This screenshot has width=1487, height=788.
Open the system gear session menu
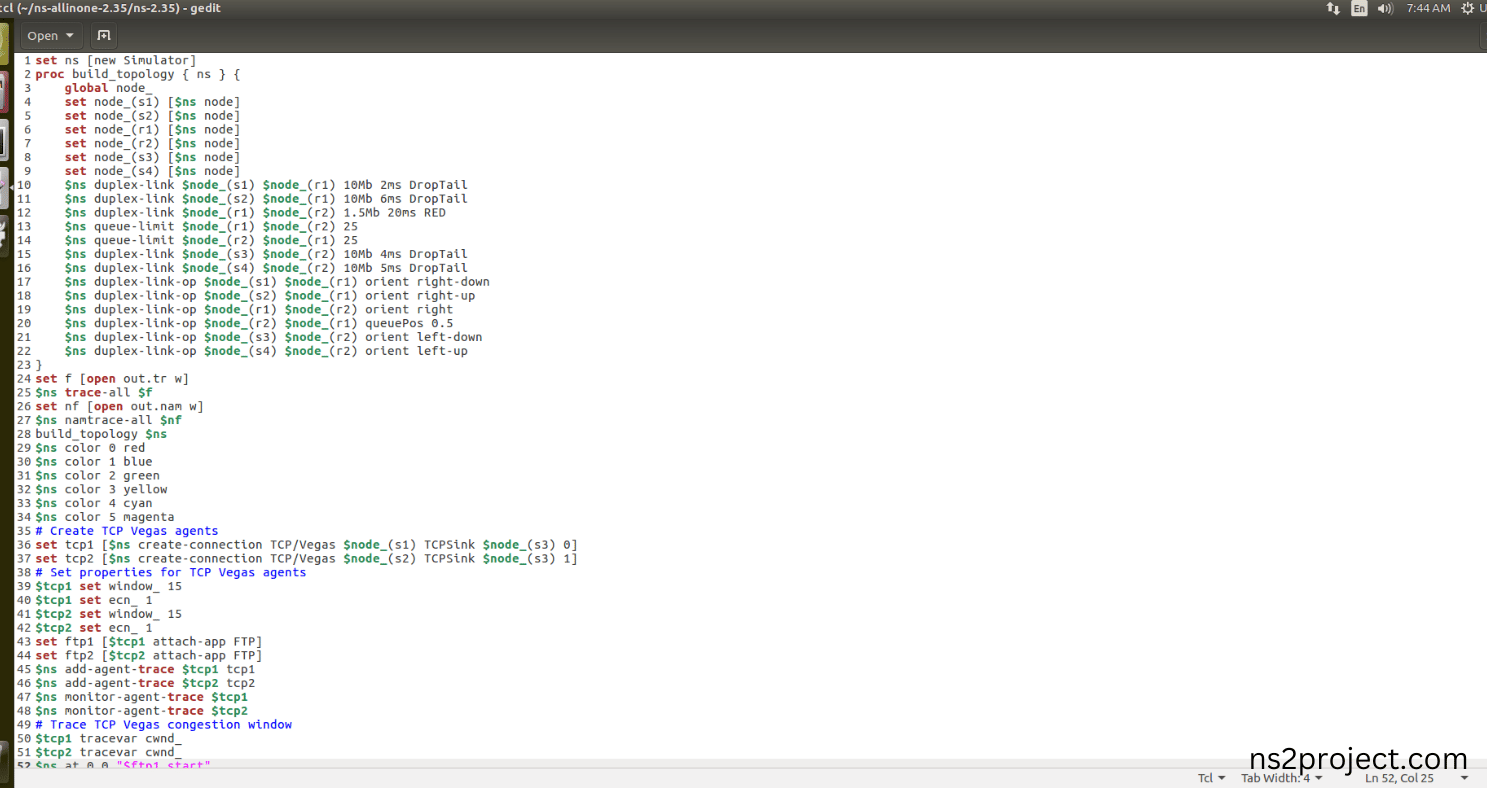click(1467, 8)
